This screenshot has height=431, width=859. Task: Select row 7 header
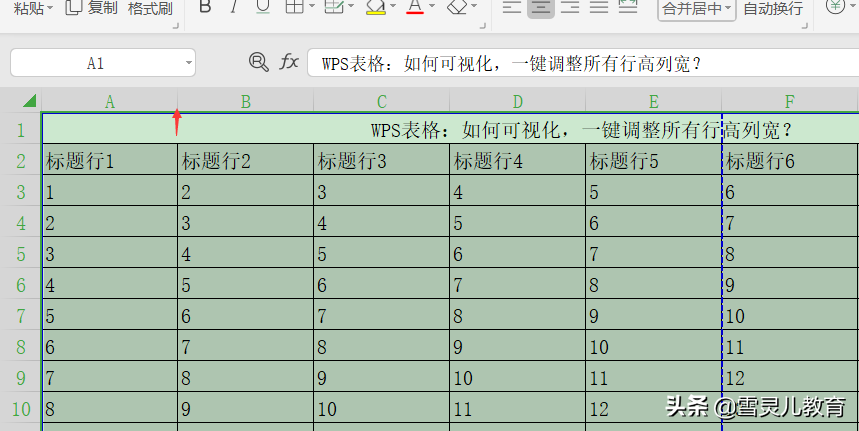click(21, 315)
